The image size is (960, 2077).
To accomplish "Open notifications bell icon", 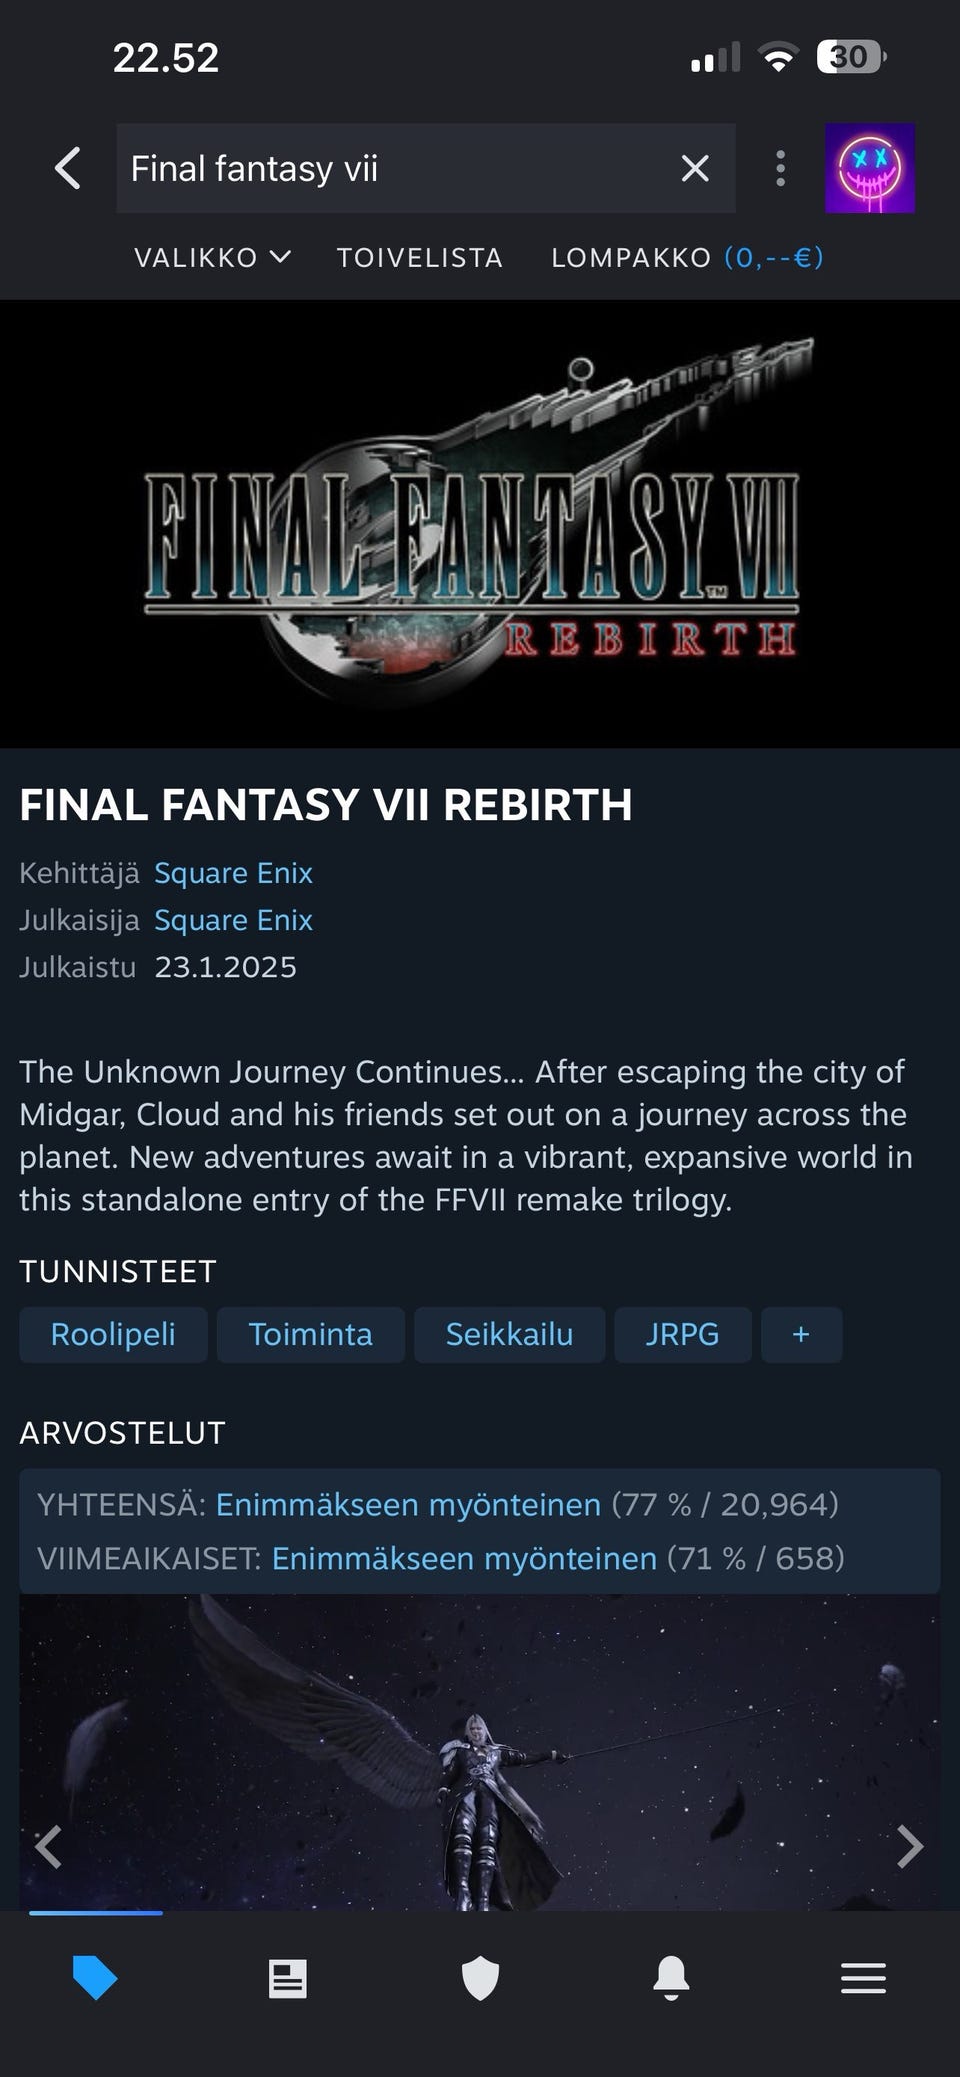I will tap(671, 1978).
